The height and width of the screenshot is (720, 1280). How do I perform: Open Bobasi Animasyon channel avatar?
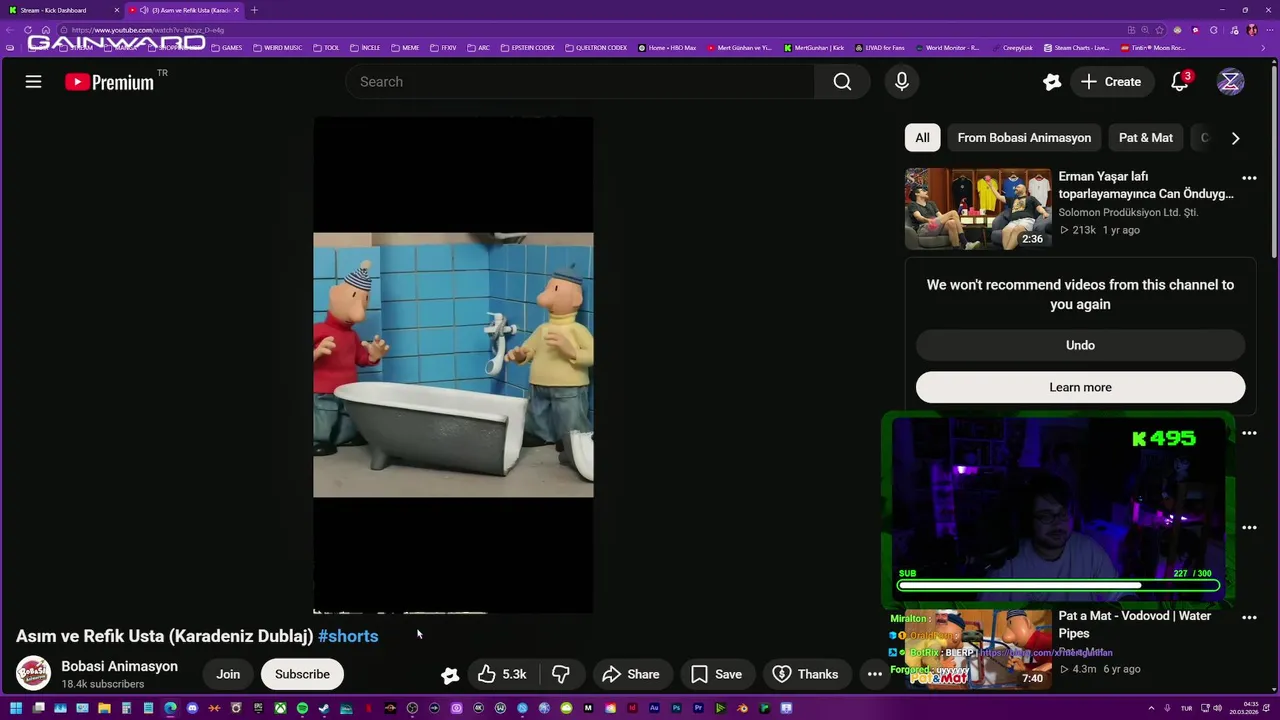tap(33, 674)
